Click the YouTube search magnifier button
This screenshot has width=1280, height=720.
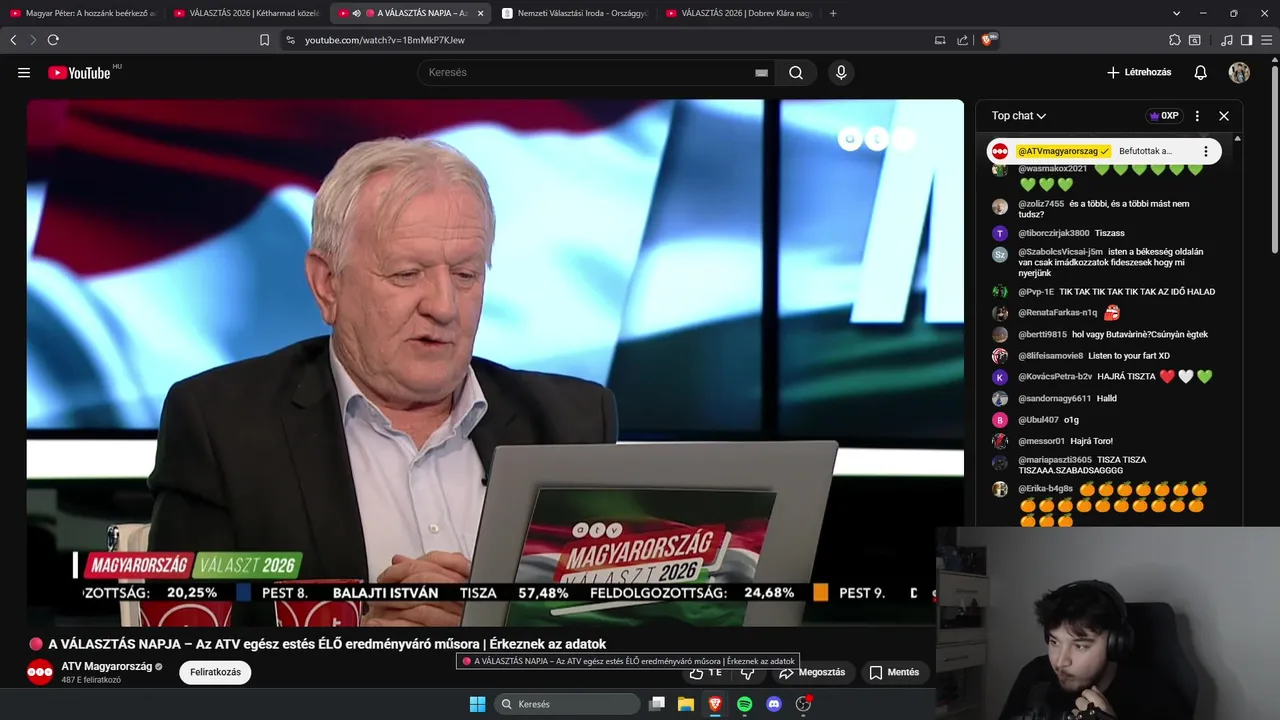tap(796, 72)
